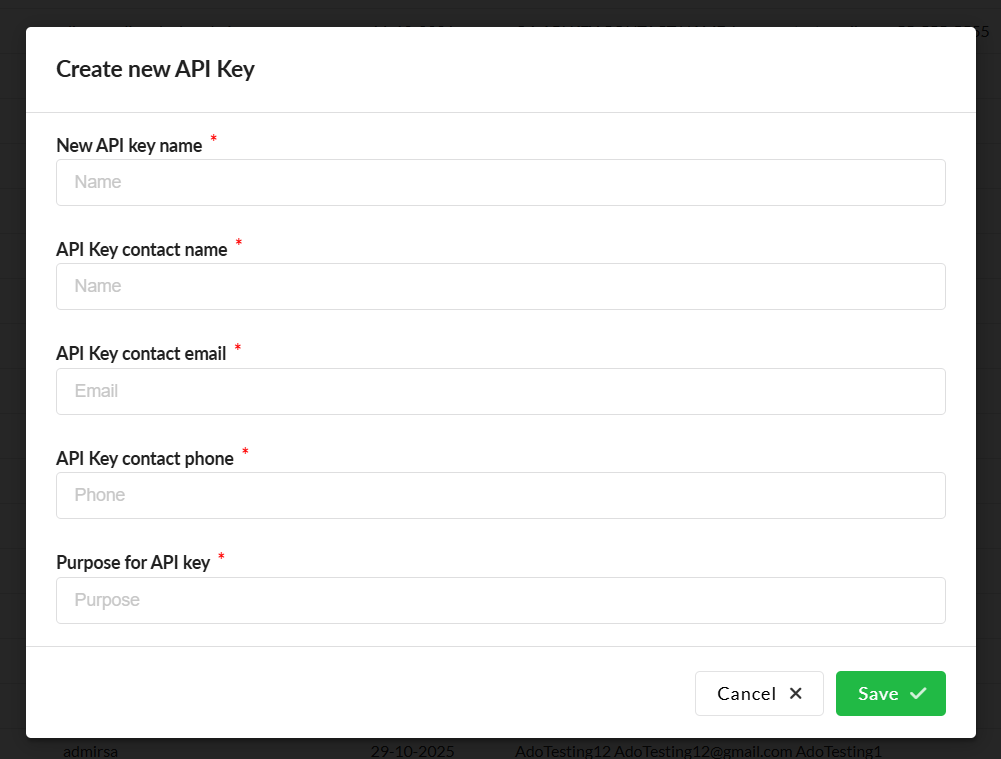This screenshot has height=759, width=1001.
Task: Click the "API Key contact name" label
Action: click(141, 250)
